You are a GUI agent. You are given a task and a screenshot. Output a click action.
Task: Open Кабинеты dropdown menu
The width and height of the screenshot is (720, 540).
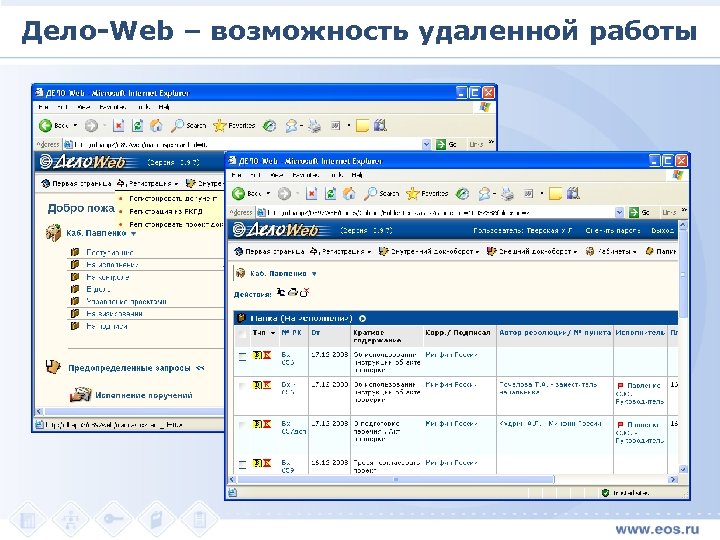(612, 252)
